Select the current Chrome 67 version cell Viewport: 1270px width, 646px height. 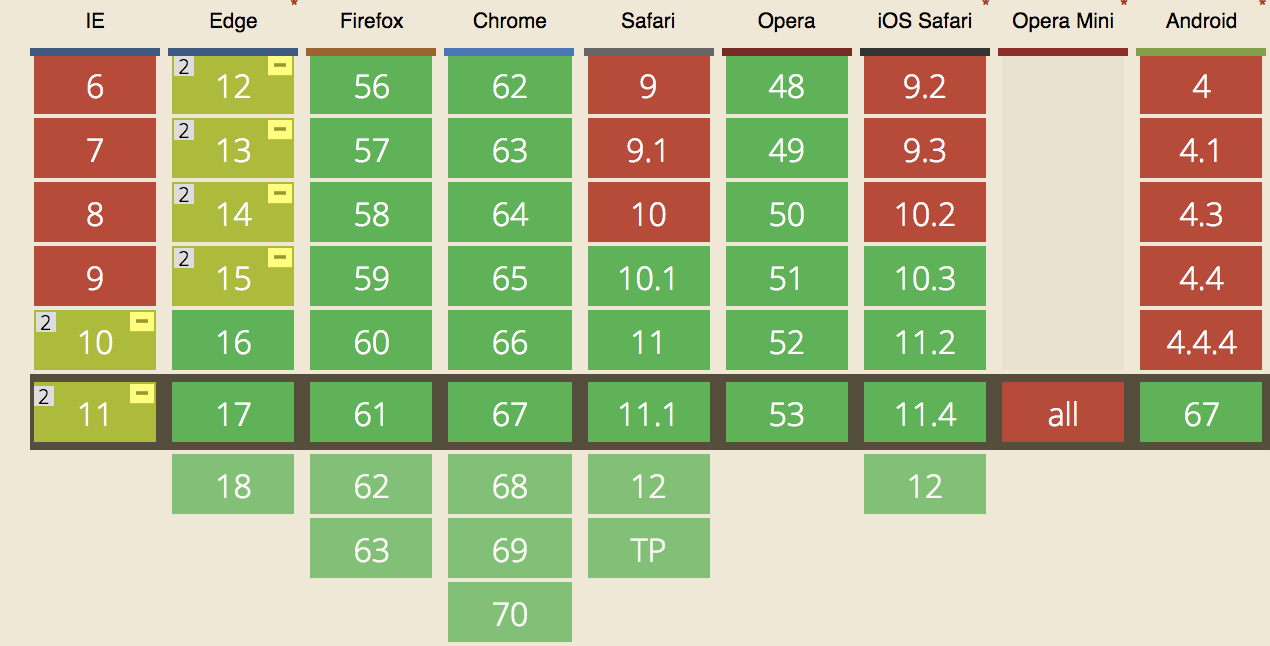pos(510,412)
